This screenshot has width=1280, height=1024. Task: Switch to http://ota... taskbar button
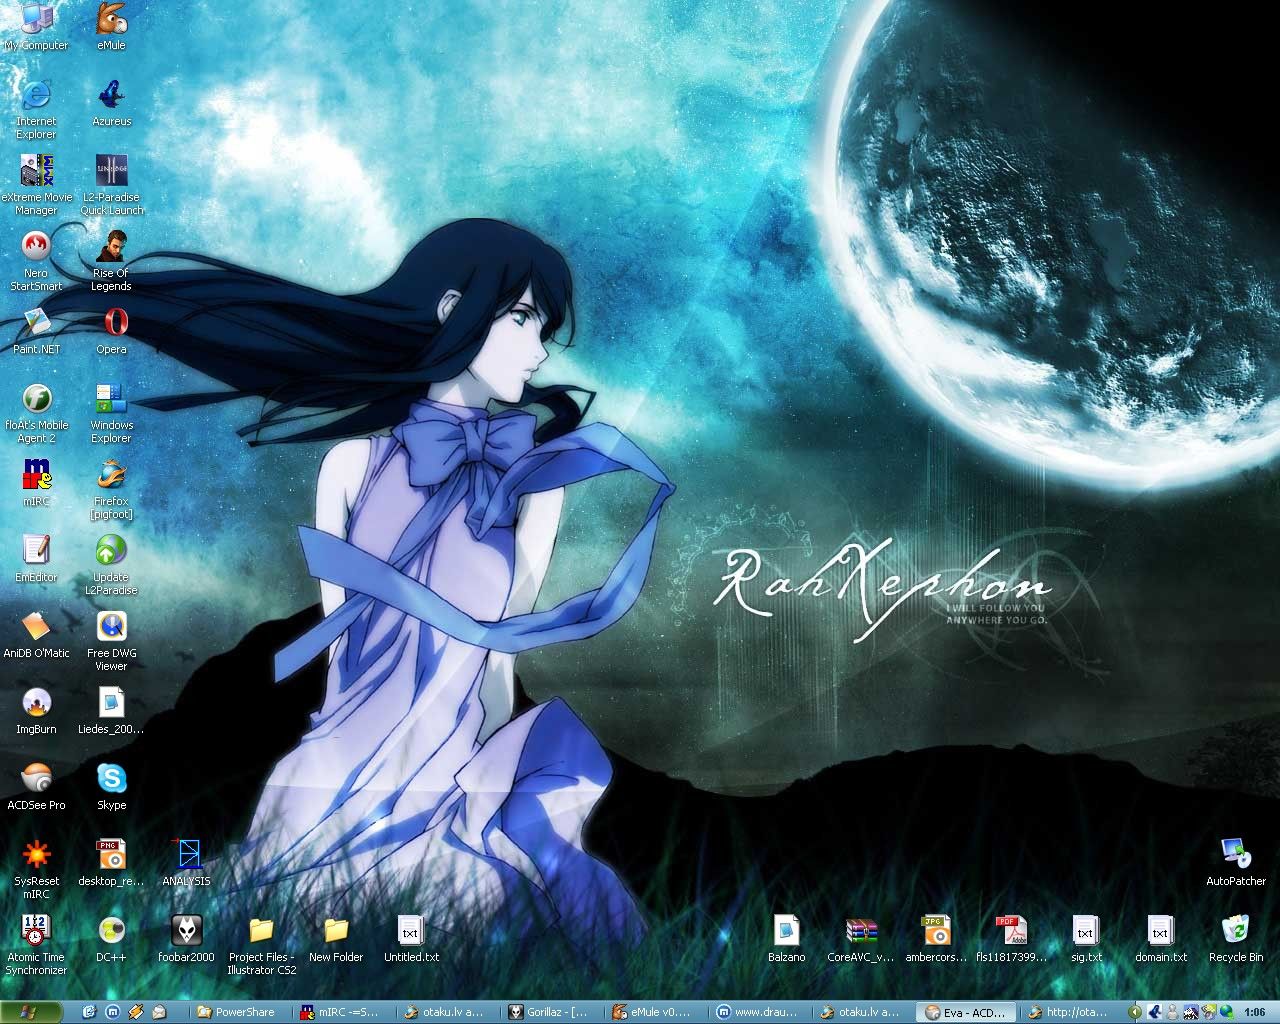(1072, 1011)
